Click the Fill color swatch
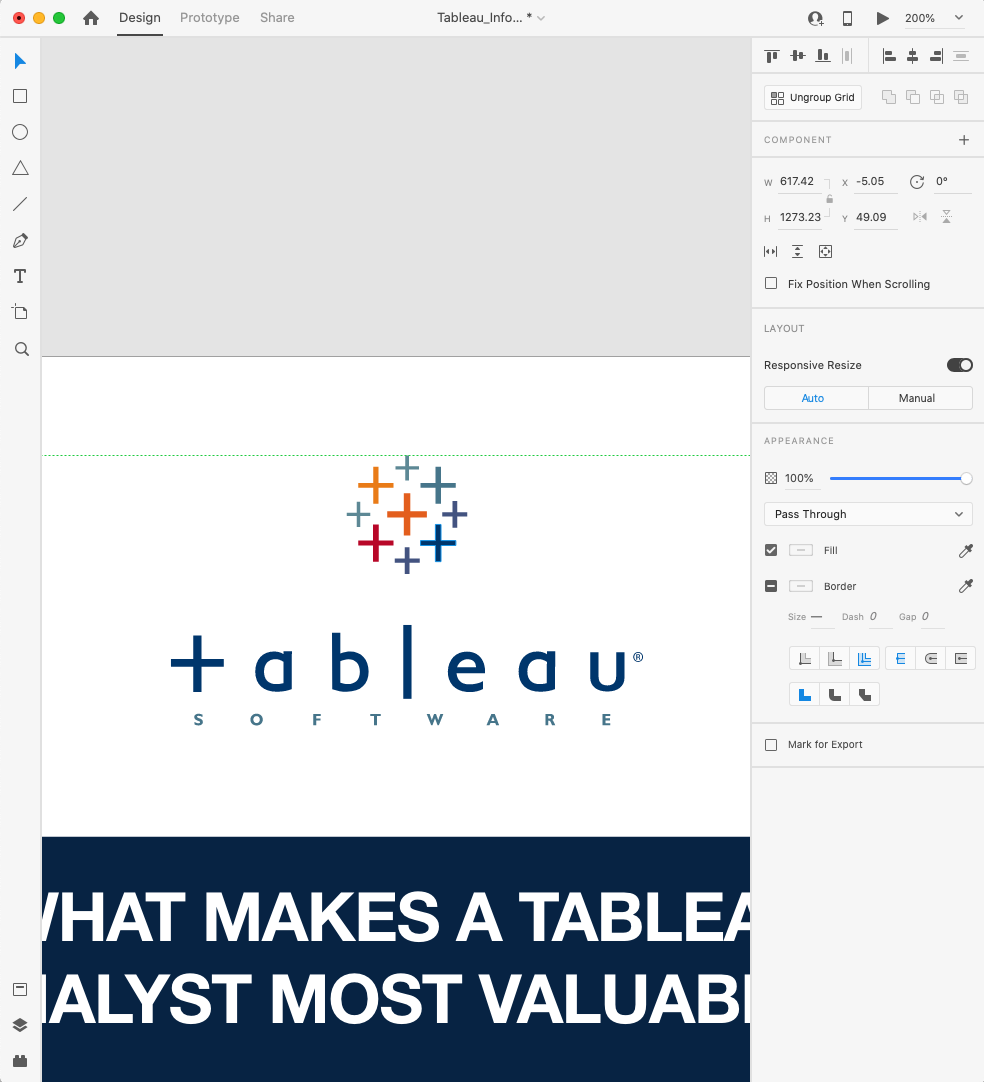This screenshot has width=984, height=1082. 800,550
